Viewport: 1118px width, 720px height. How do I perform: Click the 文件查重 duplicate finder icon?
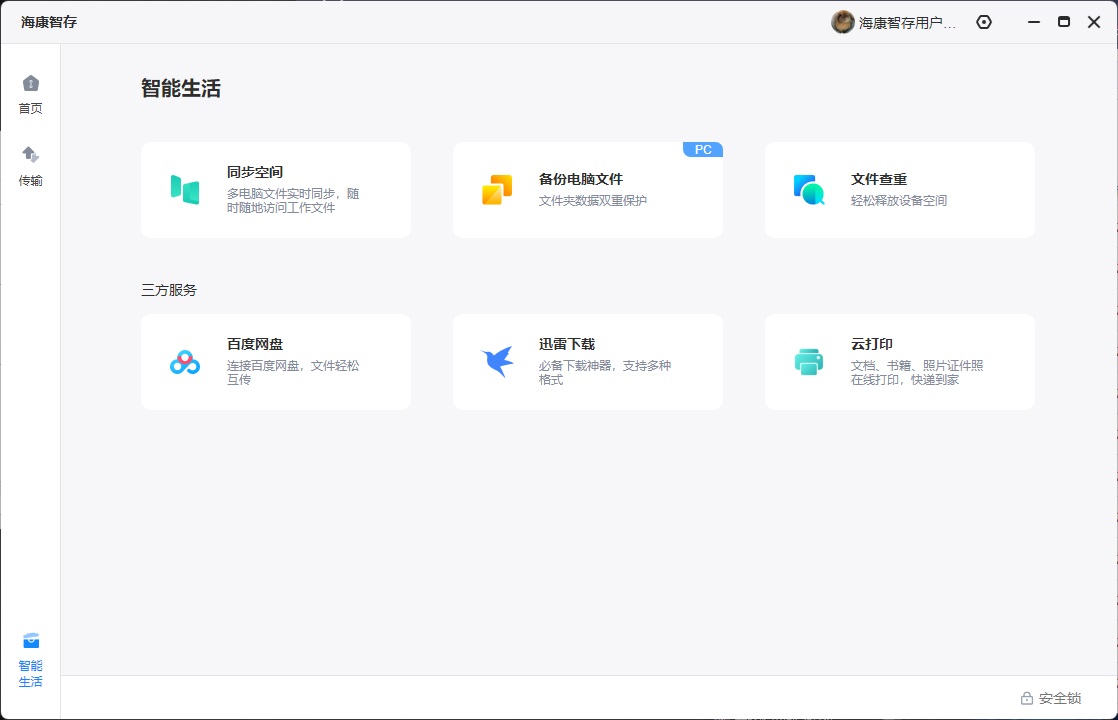[x=810, y=188]
